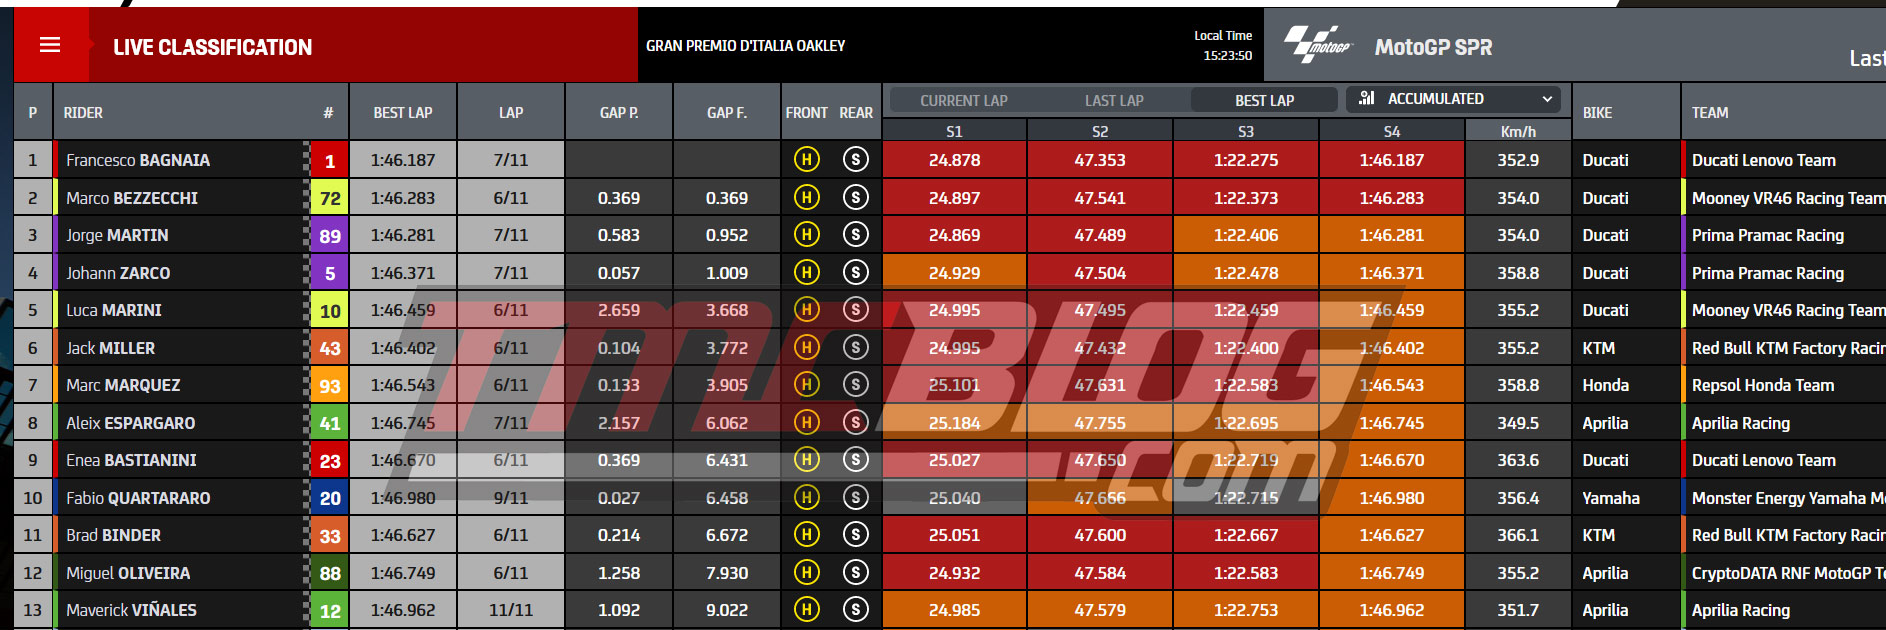Screen dimensions: 1886x630
Task: Select rider Enea BASTIANINI
Action: 131,460
